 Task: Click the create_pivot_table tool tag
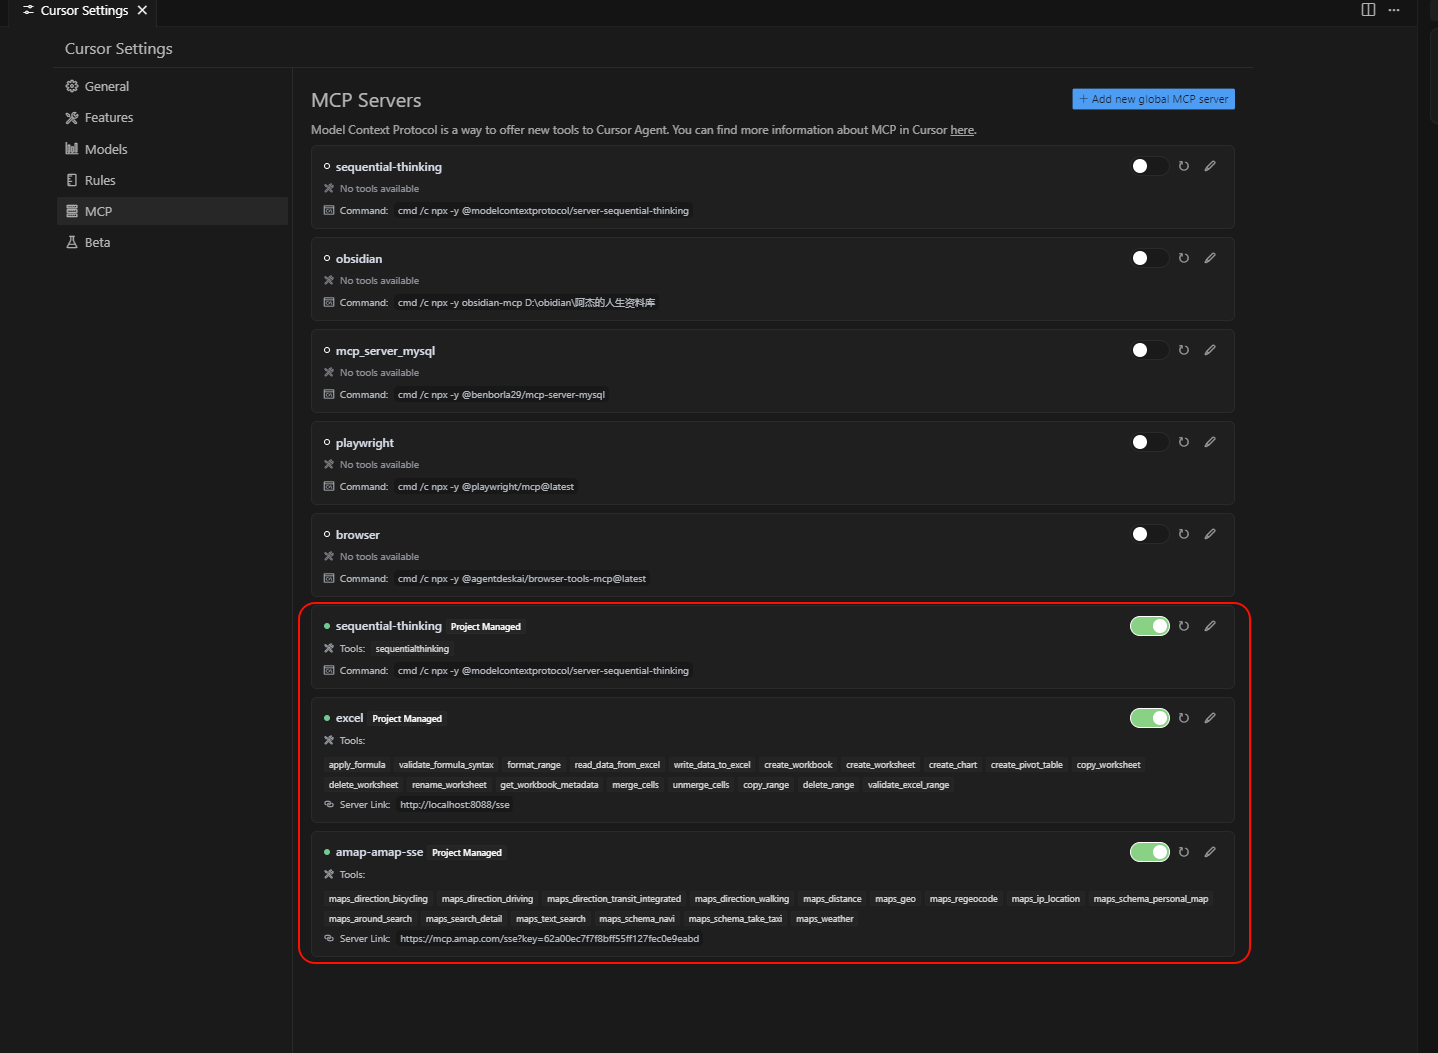(1027, 765)
